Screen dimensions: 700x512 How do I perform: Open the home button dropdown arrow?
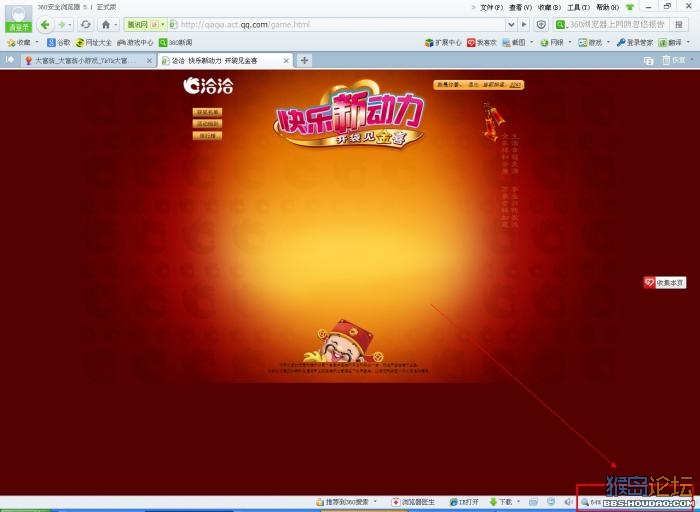click(x=116, y=25)
